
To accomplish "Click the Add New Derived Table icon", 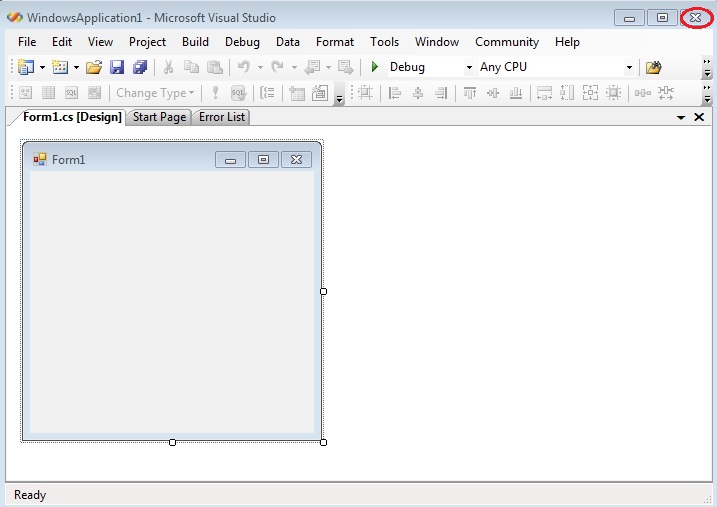I will [320, 93].
